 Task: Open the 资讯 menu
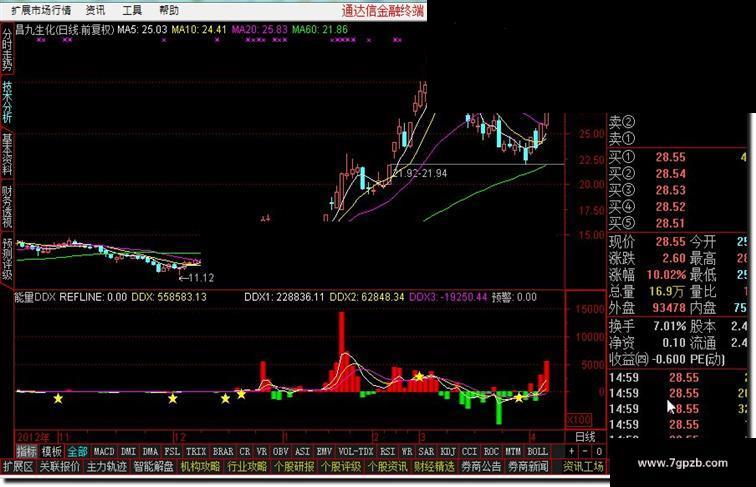[95, 10]
